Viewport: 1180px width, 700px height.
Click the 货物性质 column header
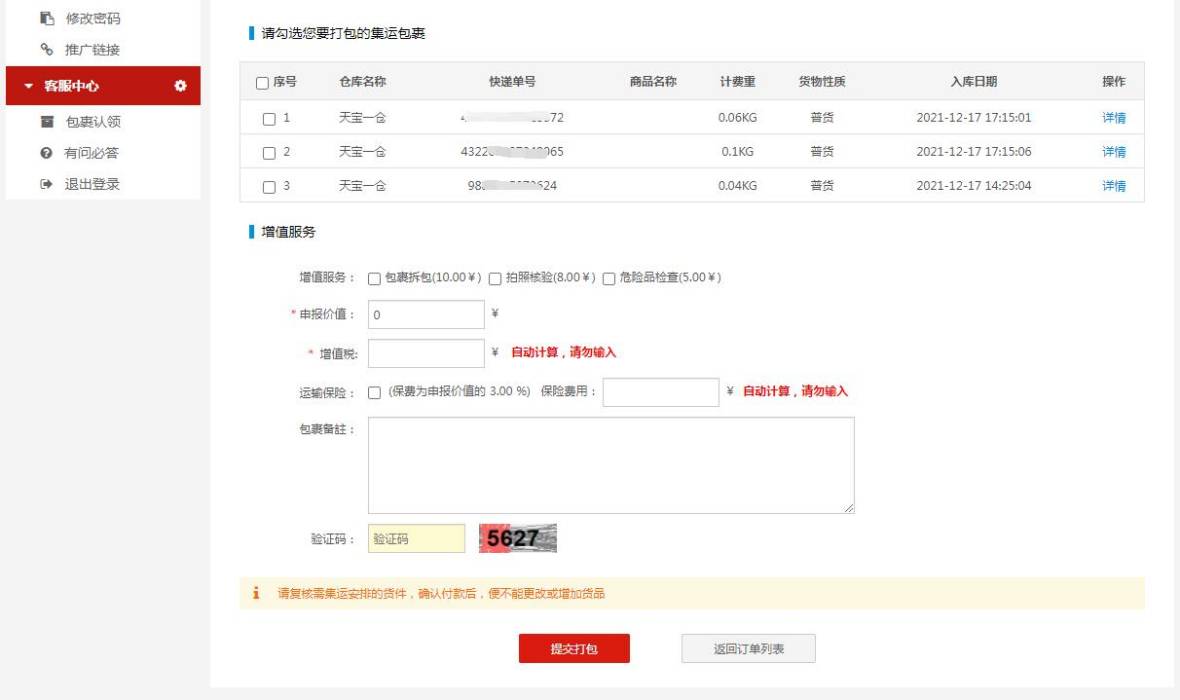[822, 81]
